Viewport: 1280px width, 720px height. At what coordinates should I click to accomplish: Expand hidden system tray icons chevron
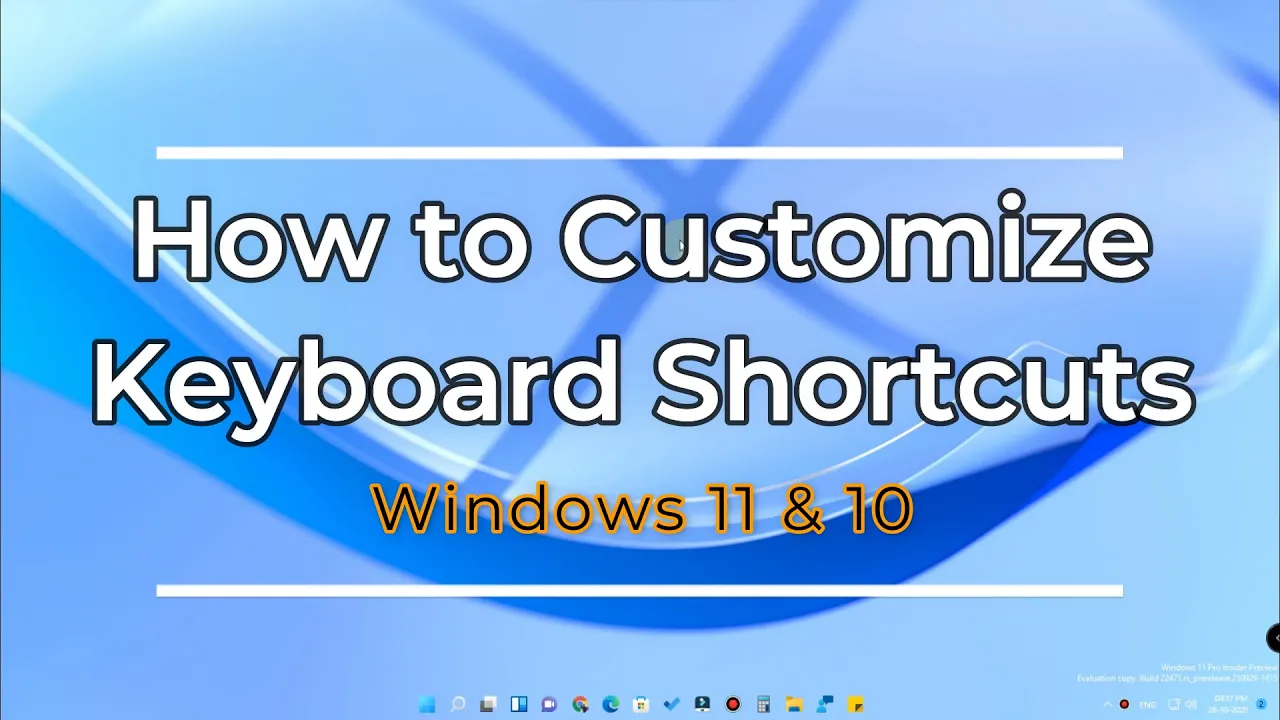click(1107, 704)
